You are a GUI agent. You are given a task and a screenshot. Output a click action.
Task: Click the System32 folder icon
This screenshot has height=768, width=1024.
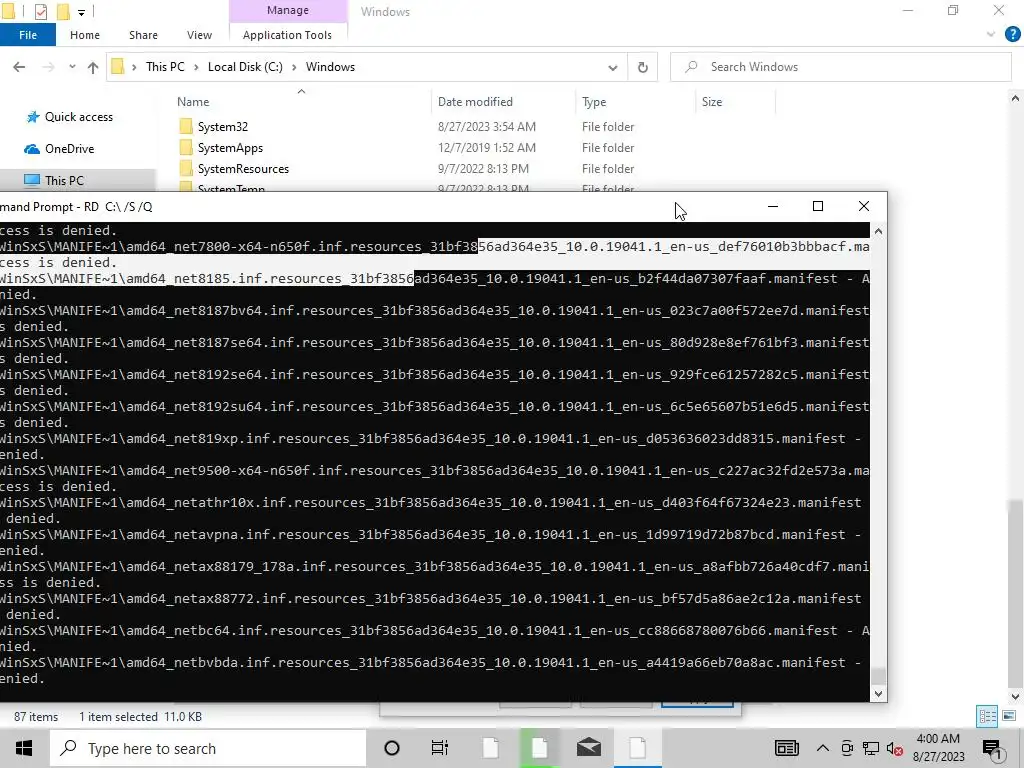(186, 126)
